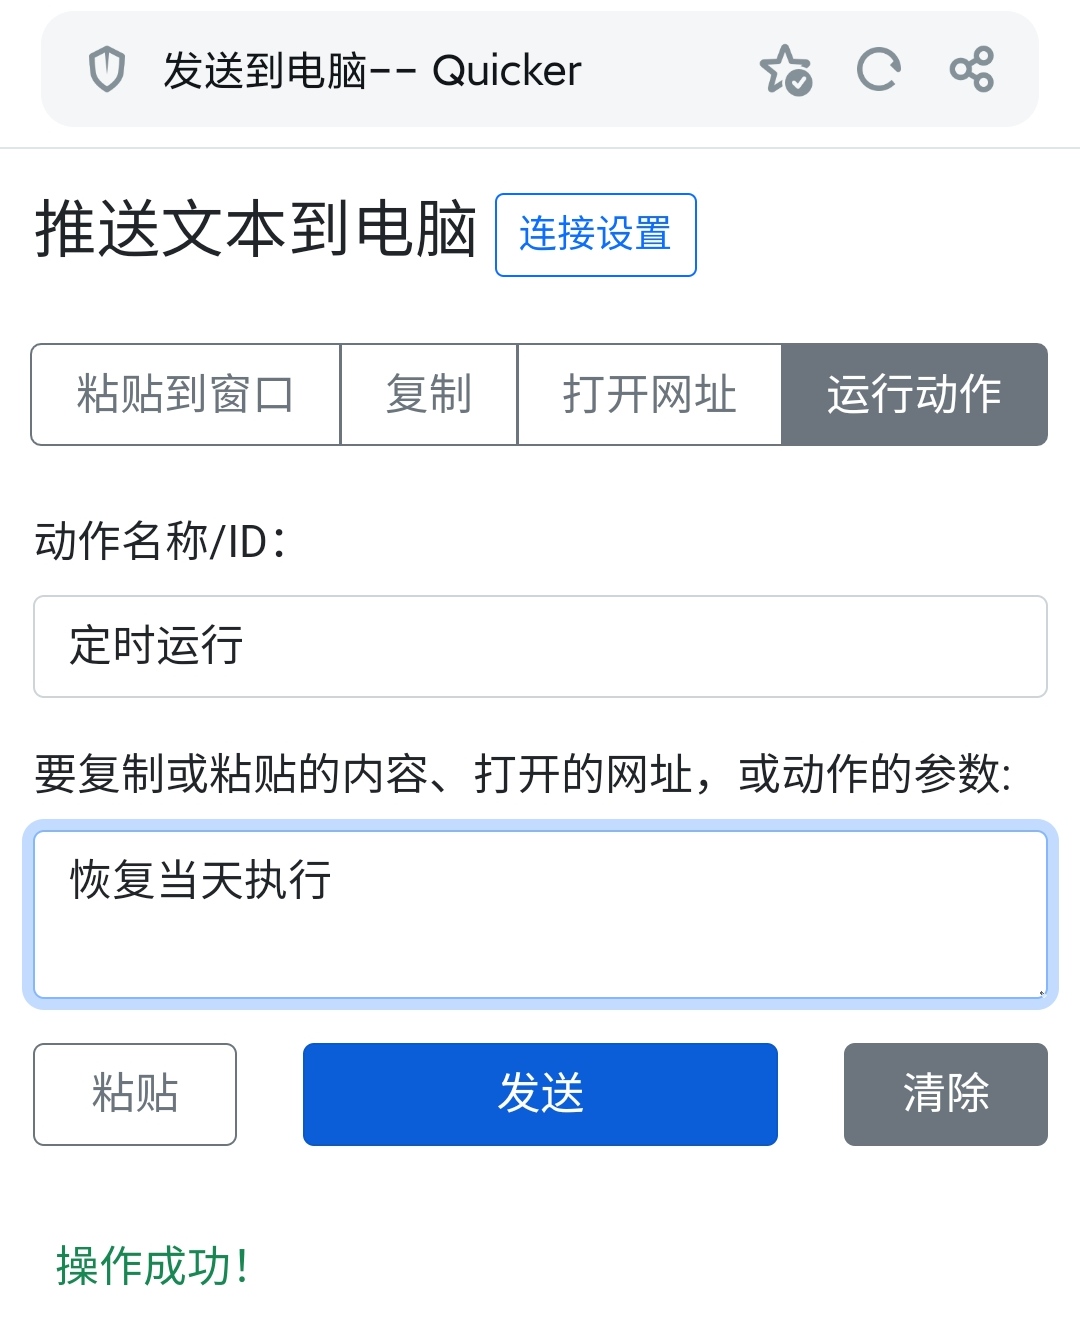Tap the 粘贴 paste button
The image size is (1080, 1336).
point(135,1094)
